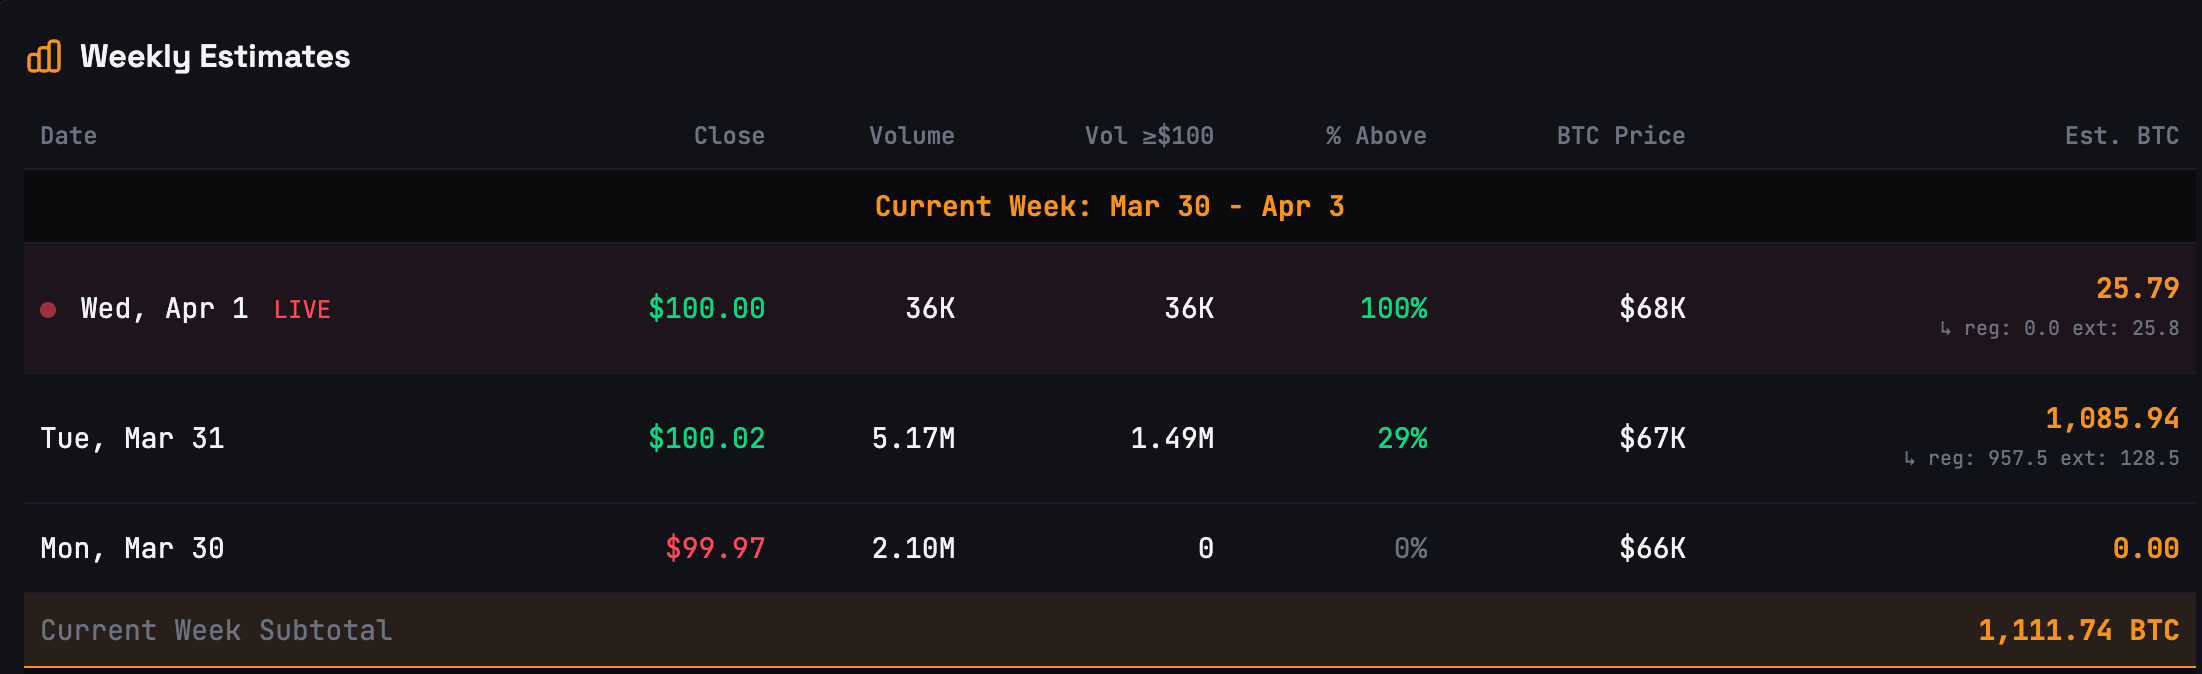Click the Vol ≥$100 column header
This screenshot has width=2202, height=674.
coord(1148,135)
